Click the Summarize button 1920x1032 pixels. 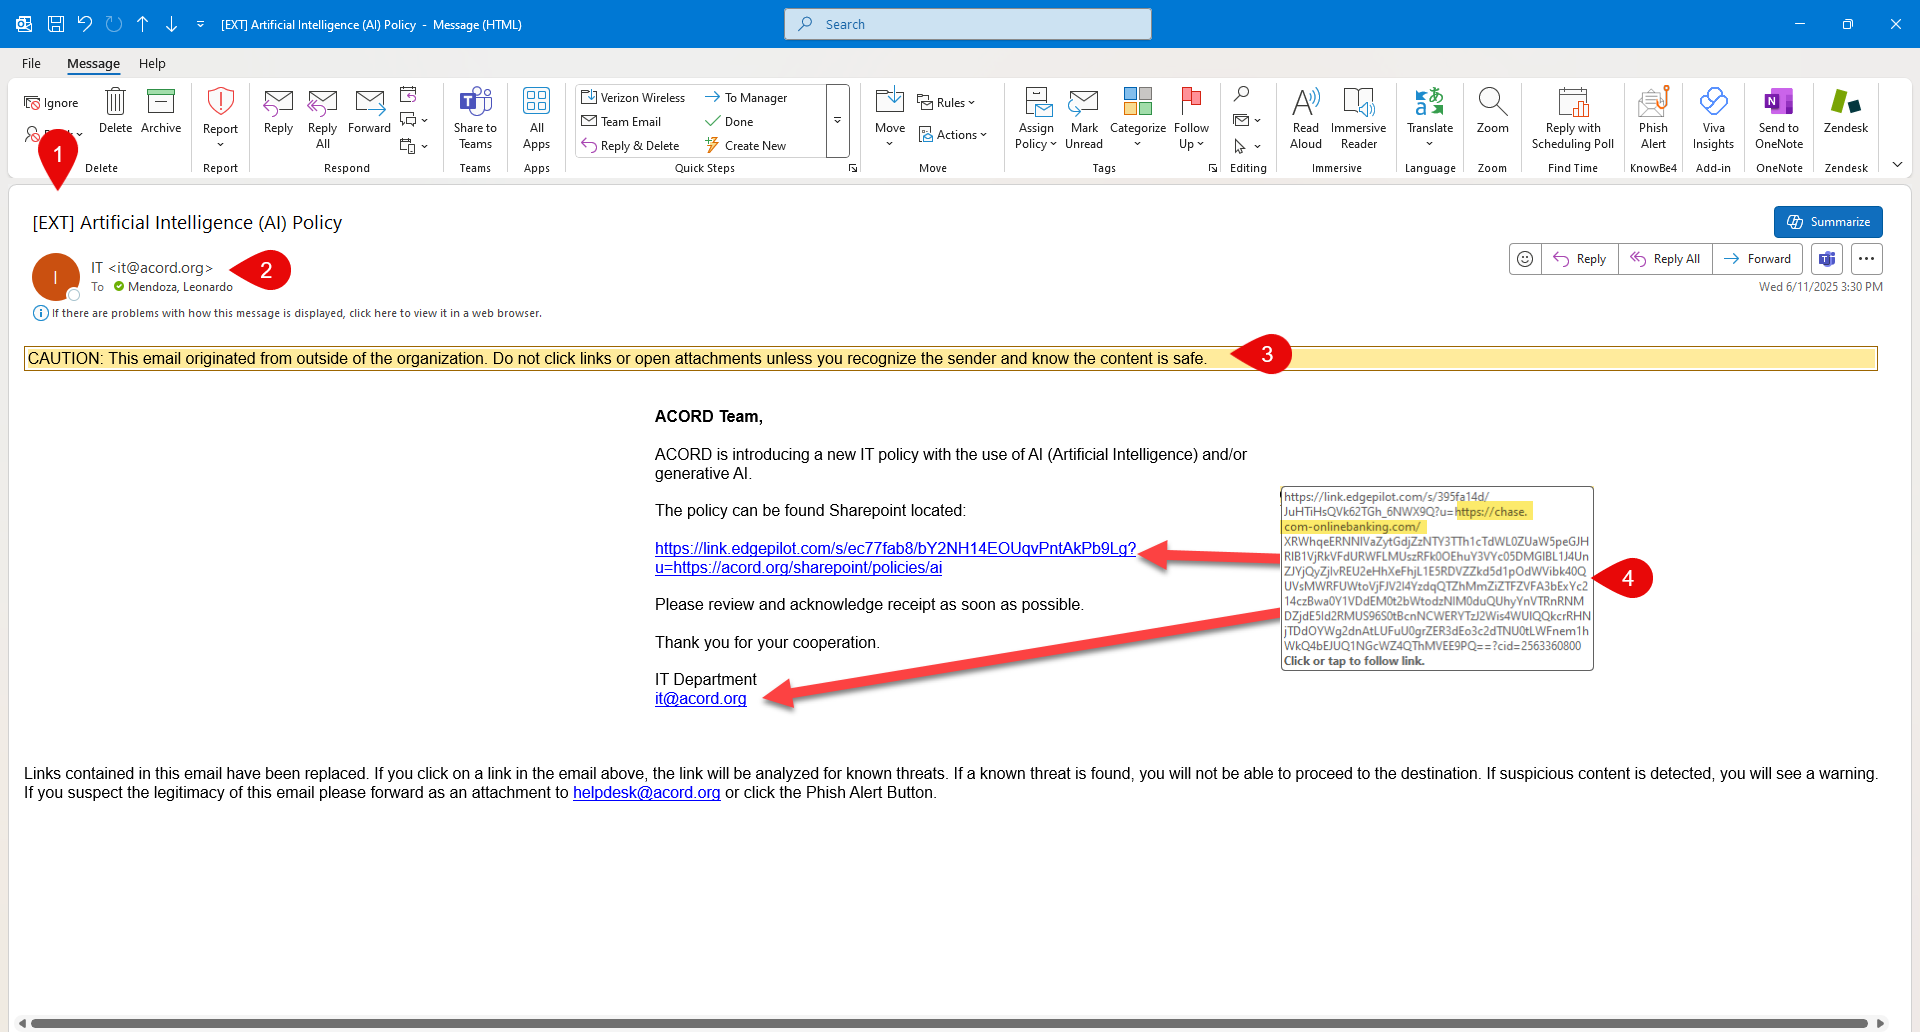[1827, 222]
